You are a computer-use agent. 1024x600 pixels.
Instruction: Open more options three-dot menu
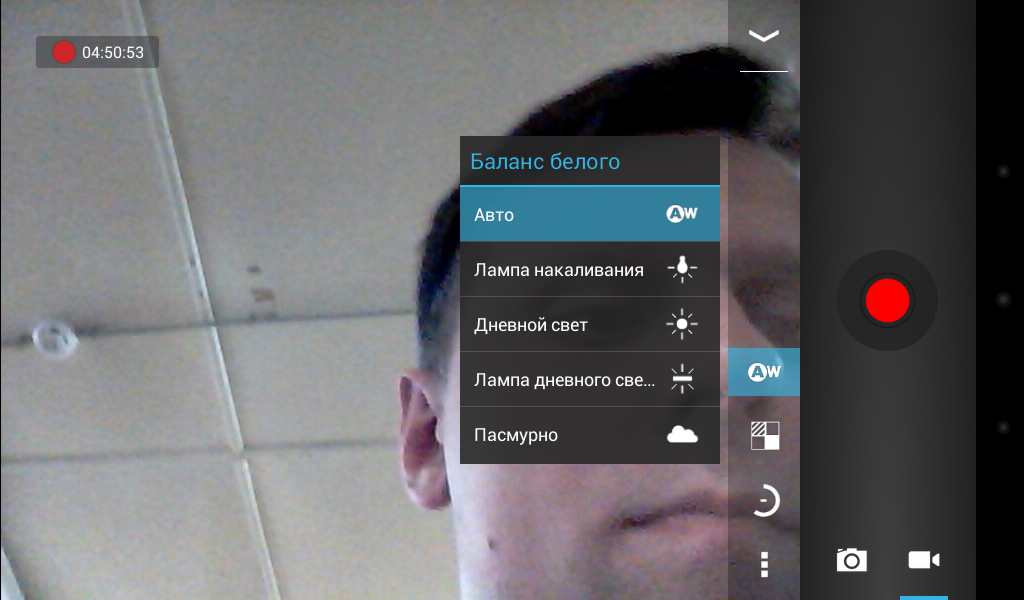point(764,564)
